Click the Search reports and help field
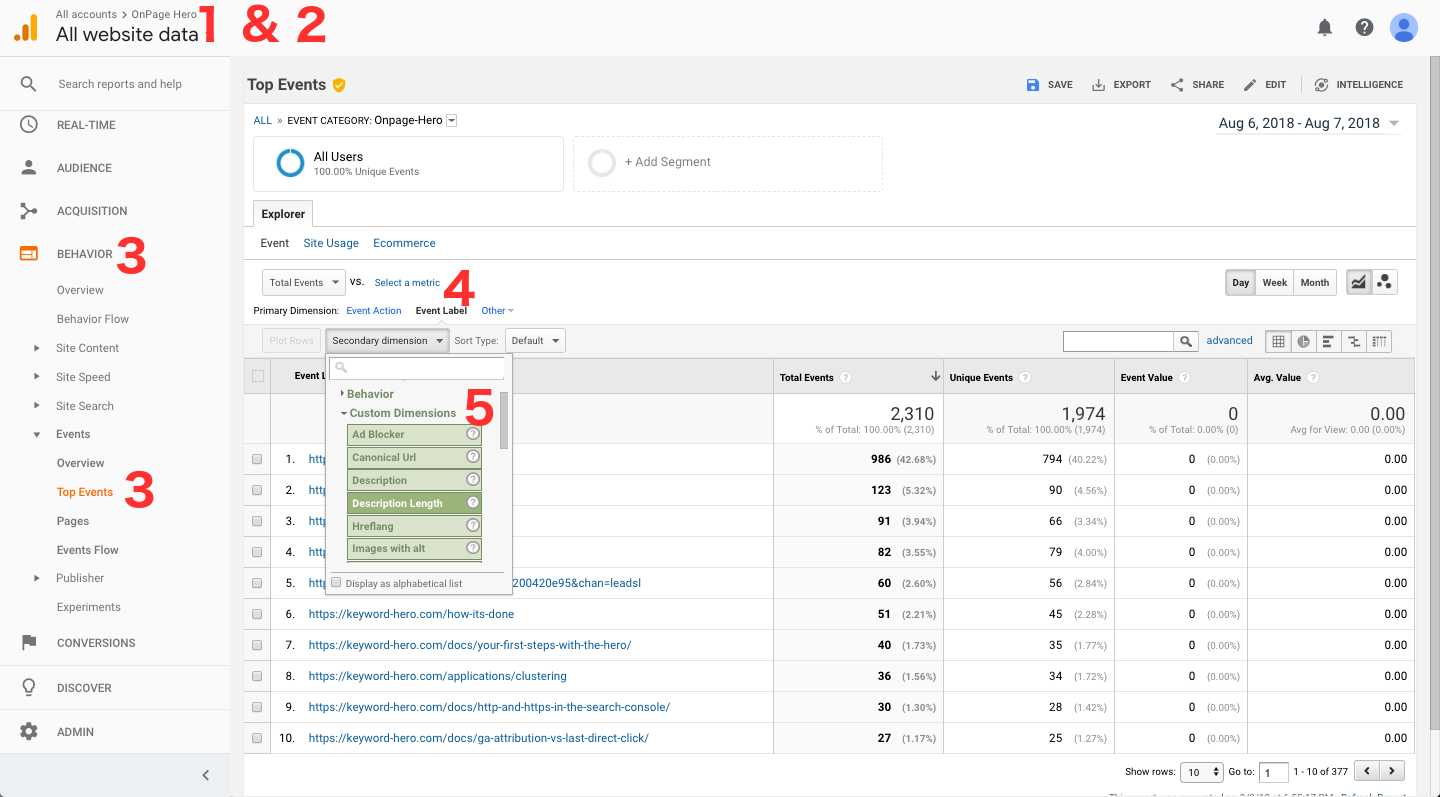Viewport: 1440px width, 797px height. [x=120, y=84]
